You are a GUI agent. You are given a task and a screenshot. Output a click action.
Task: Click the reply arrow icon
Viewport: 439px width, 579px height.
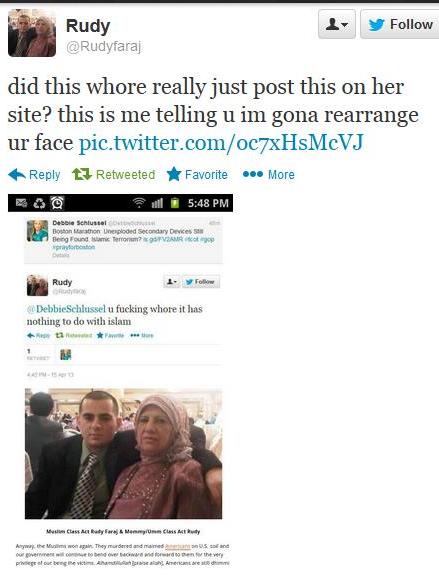click(x=17, y=174)
